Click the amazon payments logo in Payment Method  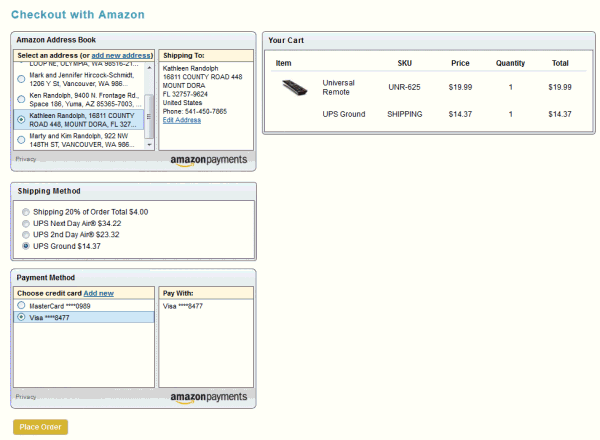(x=209, y=398)
